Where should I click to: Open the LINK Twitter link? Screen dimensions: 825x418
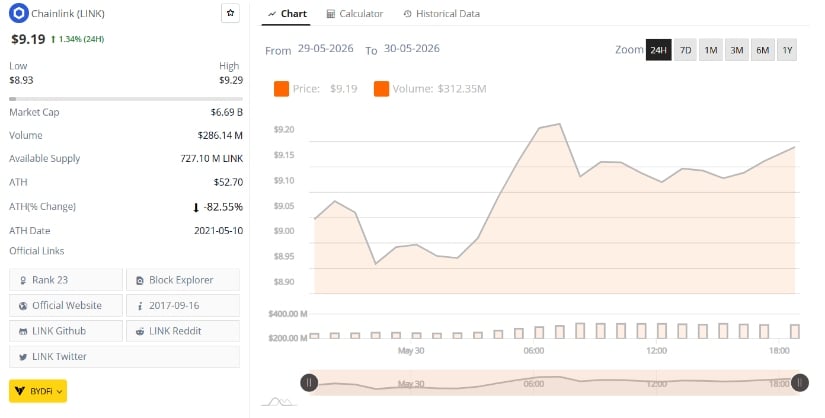pyautogui.click(x=124, y=356)
